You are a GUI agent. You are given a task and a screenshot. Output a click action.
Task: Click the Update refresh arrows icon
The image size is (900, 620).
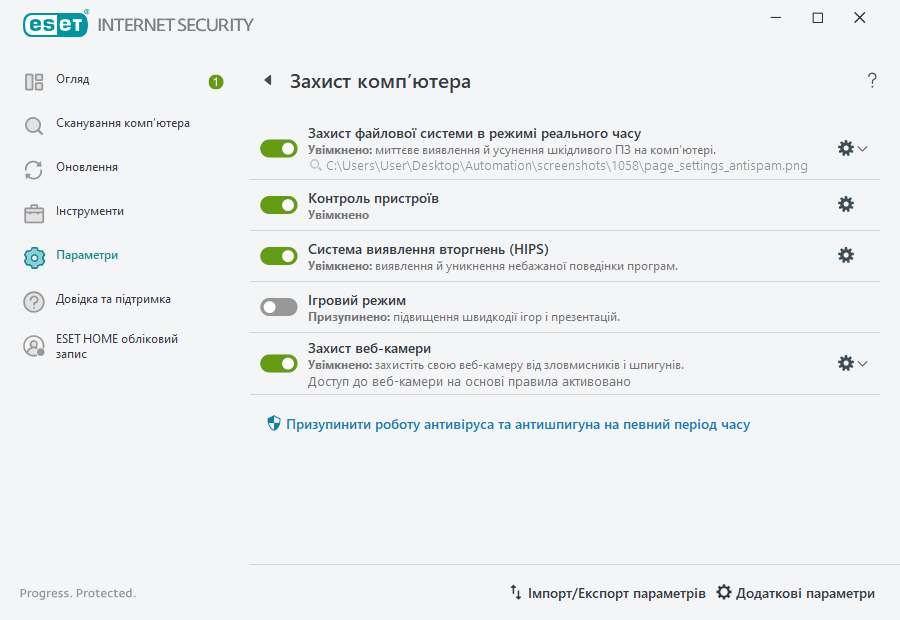pos(34,170)
